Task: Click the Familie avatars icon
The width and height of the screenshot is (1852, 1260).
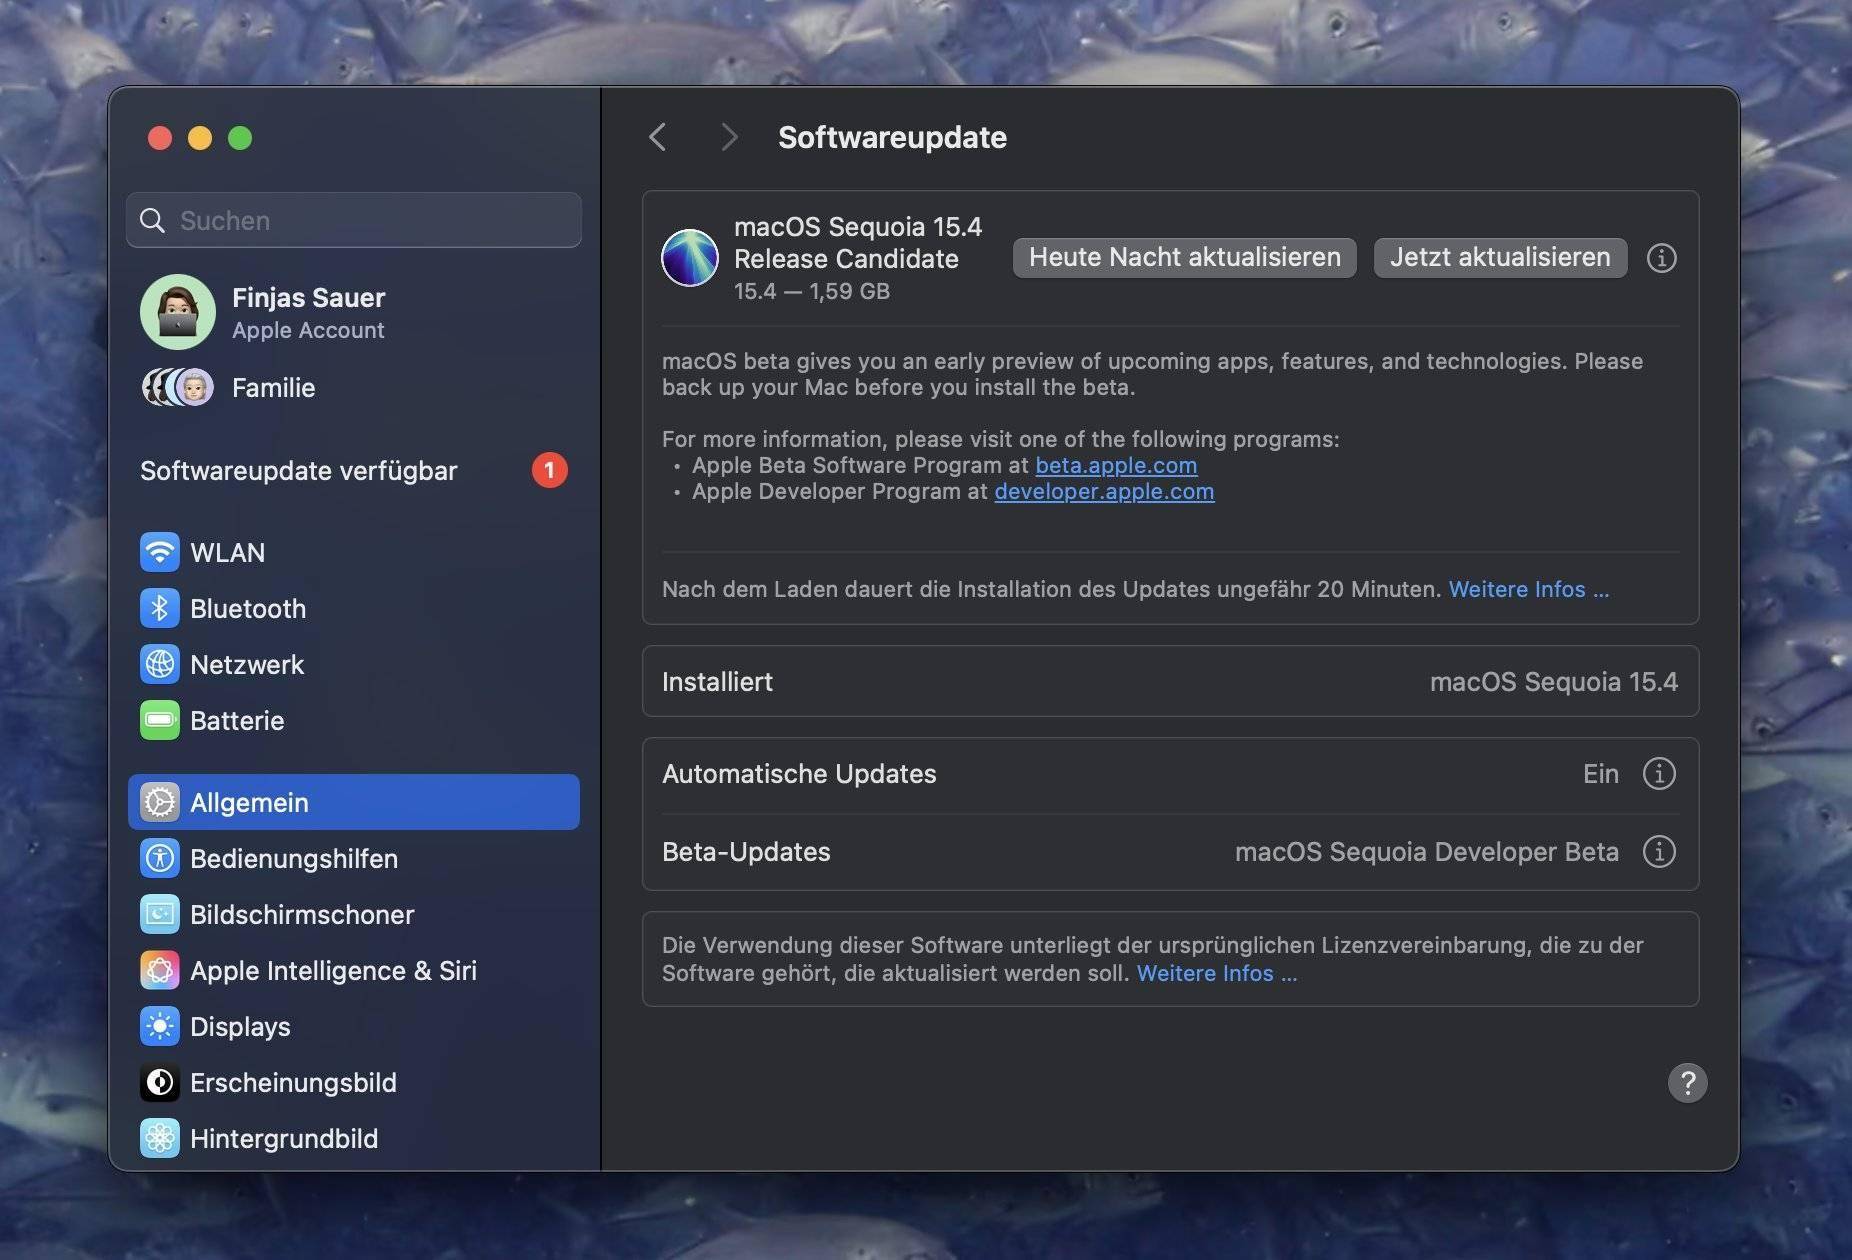Action: pyautogui.click(x=178, y=387)
